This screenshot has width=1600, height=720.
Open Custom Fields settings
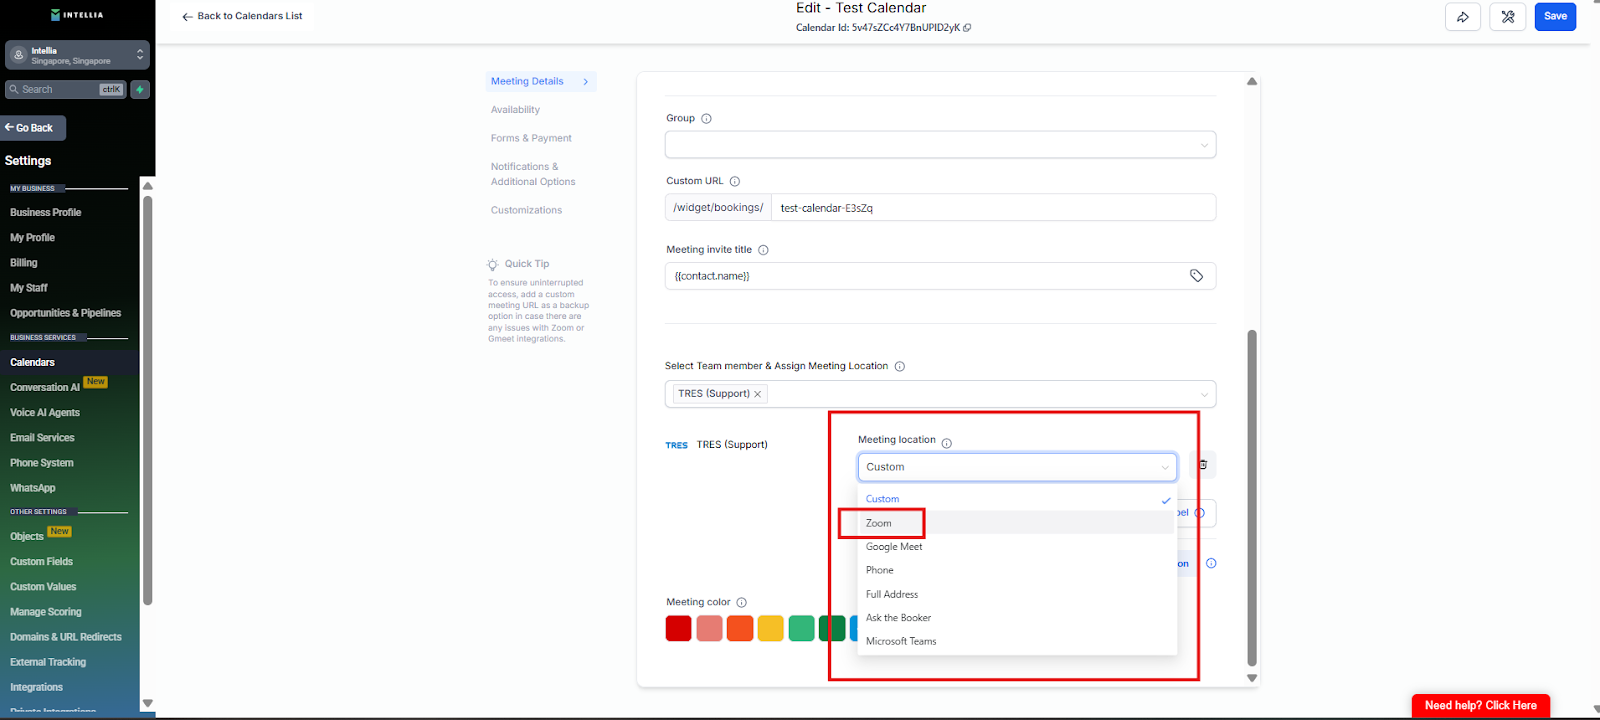pos(42,562)
